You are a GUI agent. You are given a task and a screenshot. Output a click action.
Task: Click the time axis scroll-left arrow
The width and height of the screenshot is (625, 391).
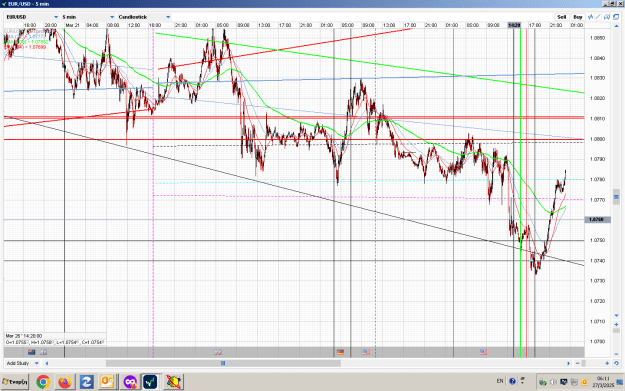[47, 363]
